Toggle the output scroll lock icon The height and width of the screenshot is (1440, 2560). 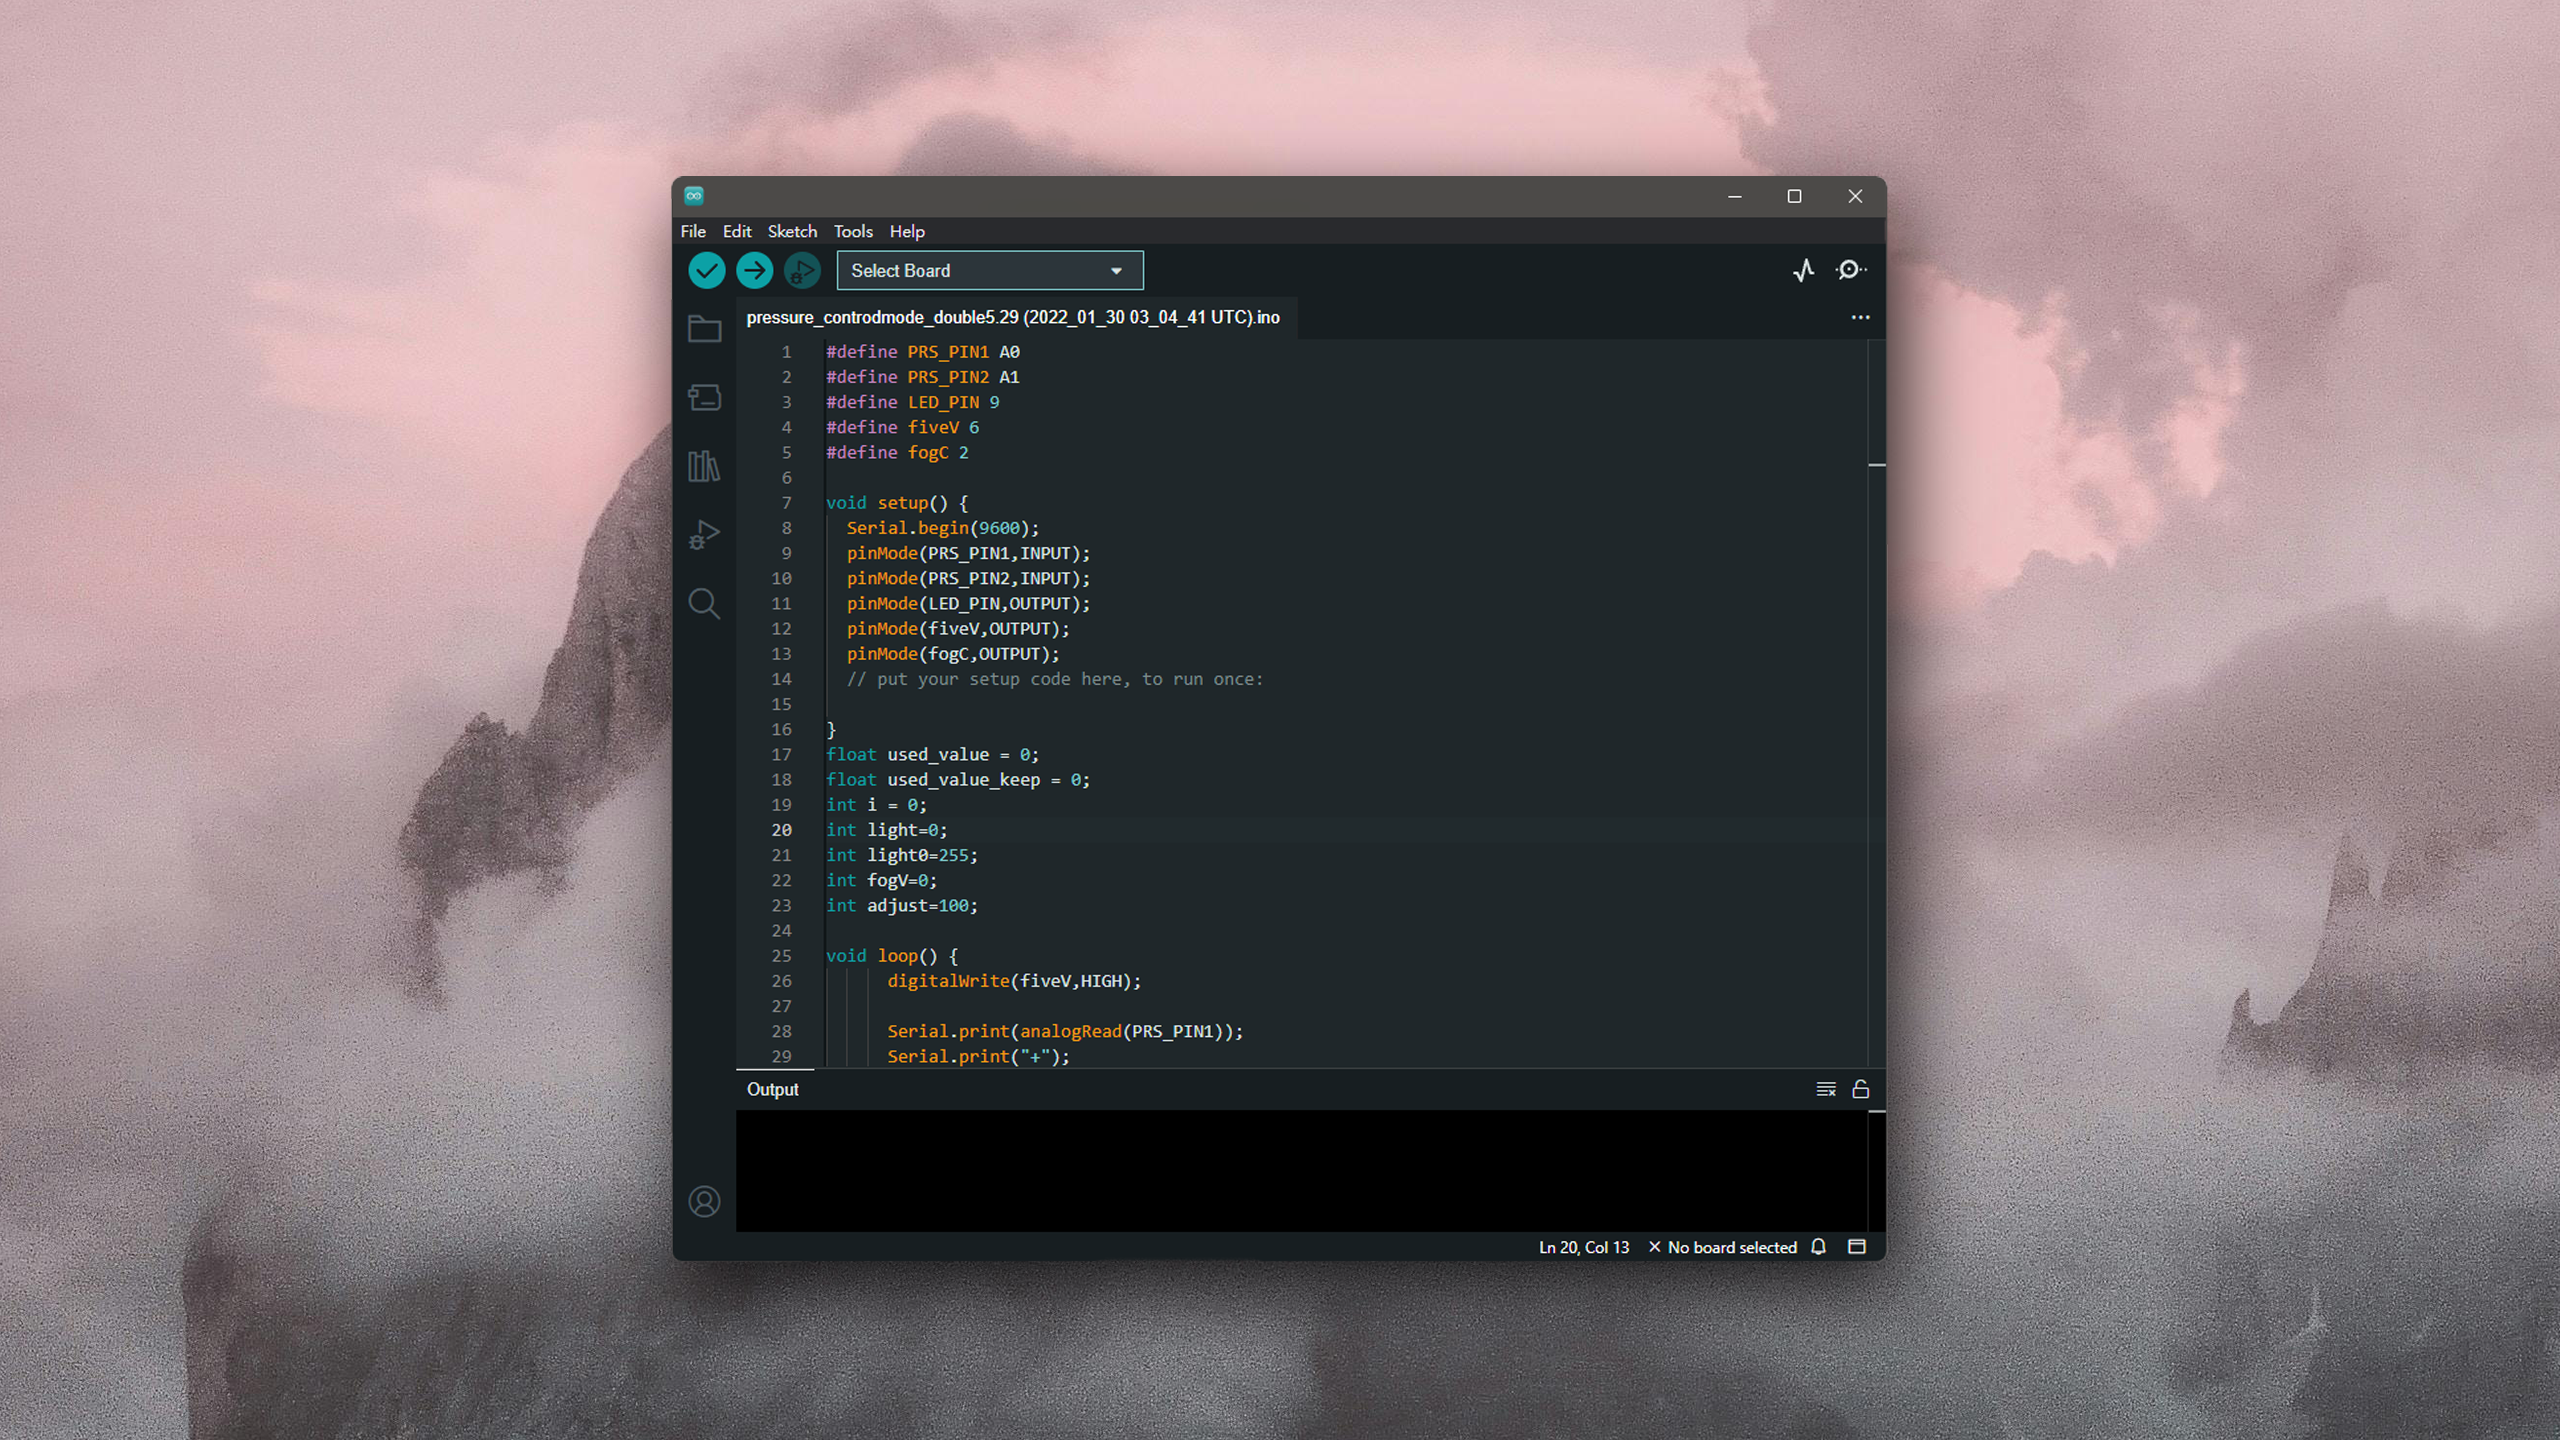click(x=1860, y=1089)
